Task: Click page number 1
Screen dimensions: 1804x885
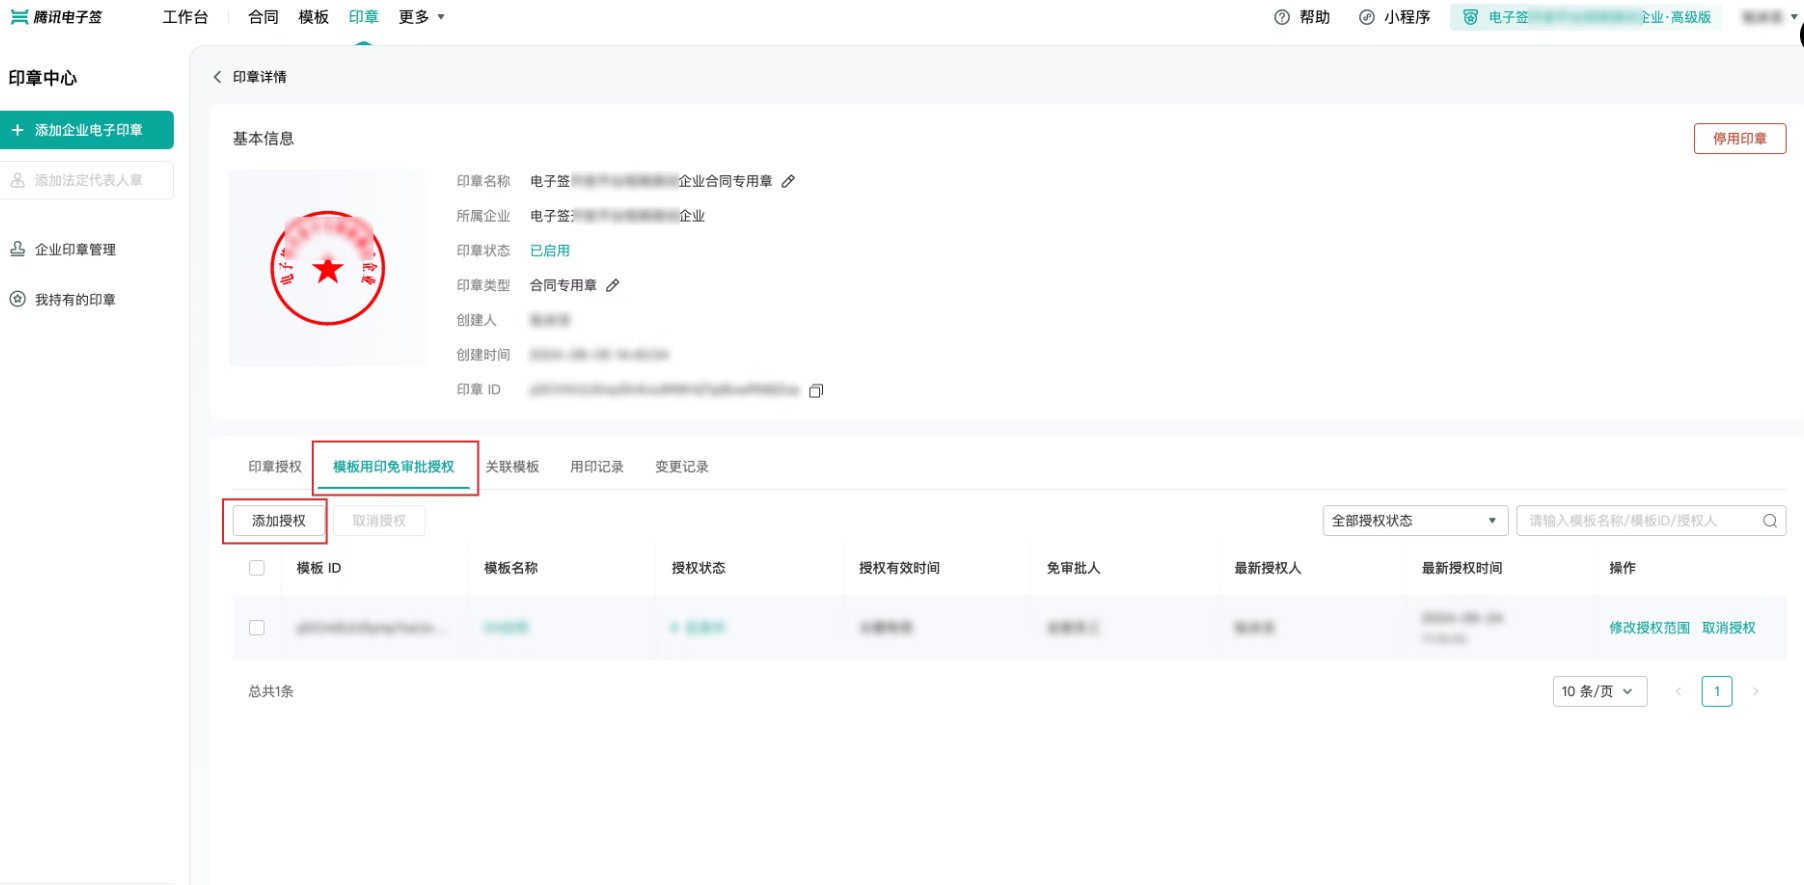Action: coord(1717,691)
